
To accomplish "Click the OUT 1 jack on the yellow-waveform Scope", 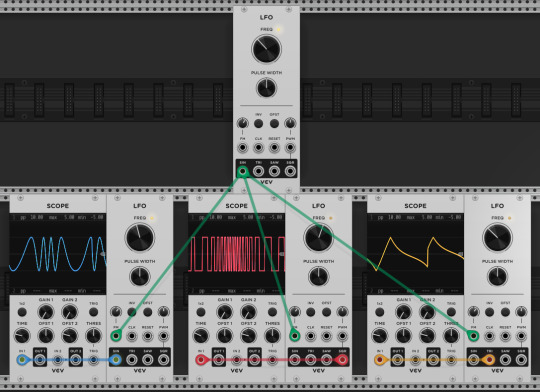I will coord(397,360).
